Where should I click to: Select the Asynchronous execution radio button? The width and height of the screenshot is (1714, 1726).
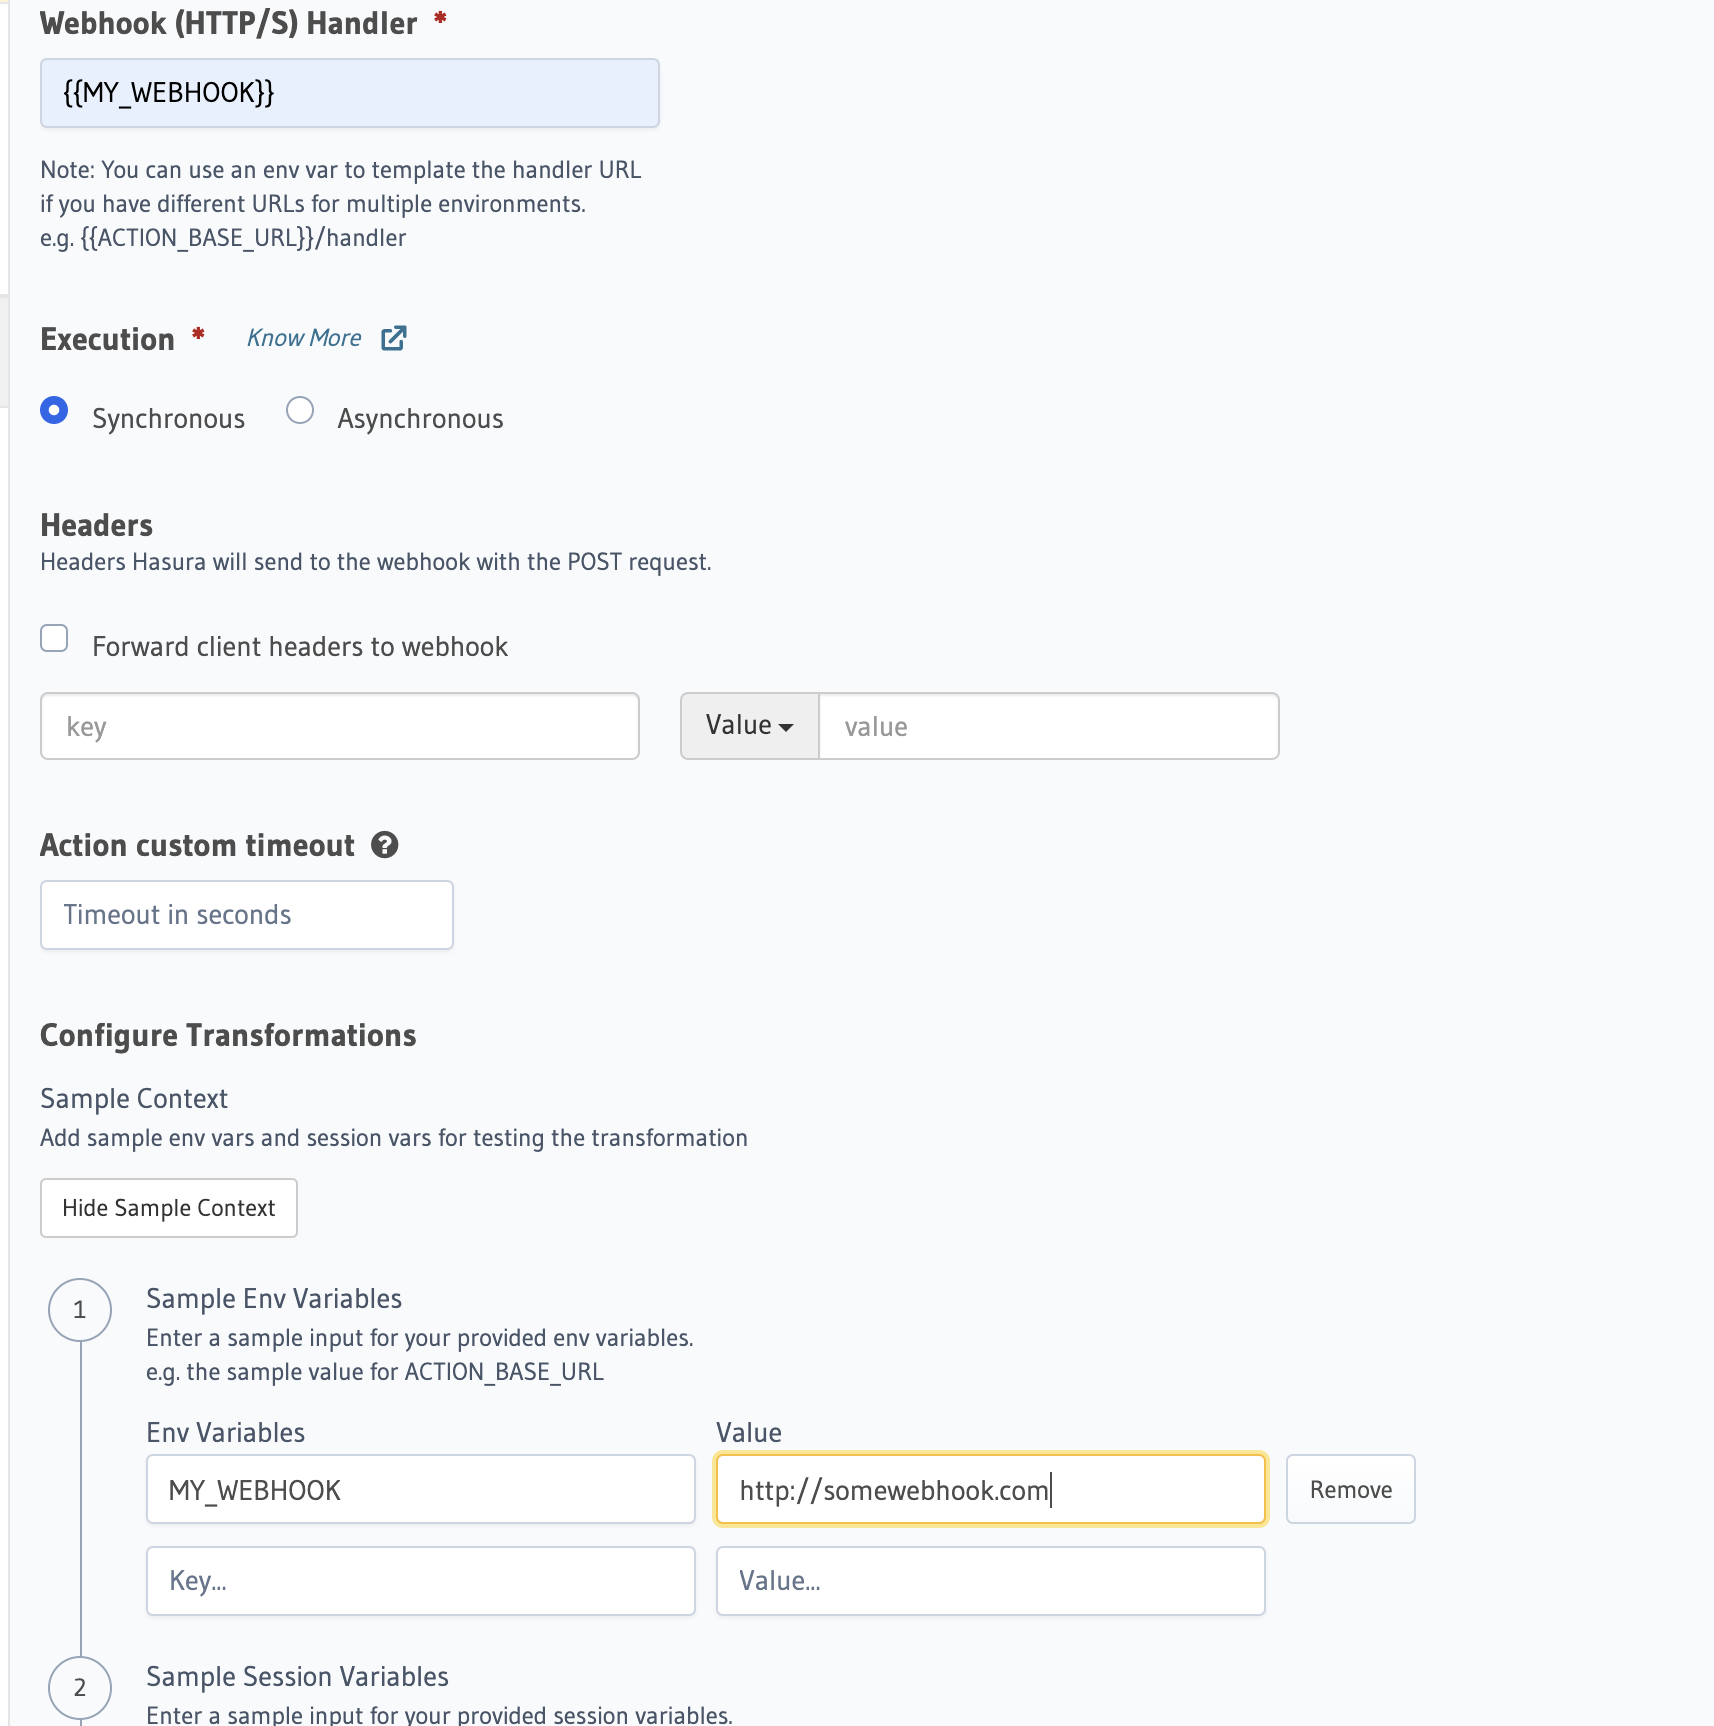coord(300,410)
